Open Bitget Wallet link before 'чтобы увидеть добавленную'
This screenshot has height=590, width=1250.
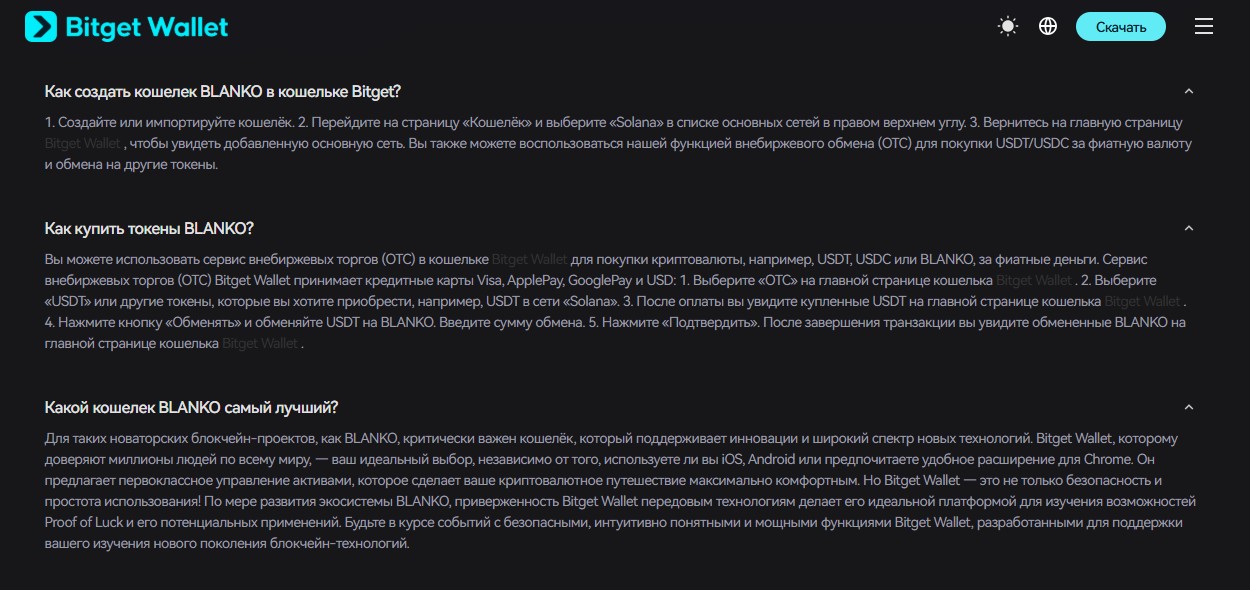pos(82,144)
